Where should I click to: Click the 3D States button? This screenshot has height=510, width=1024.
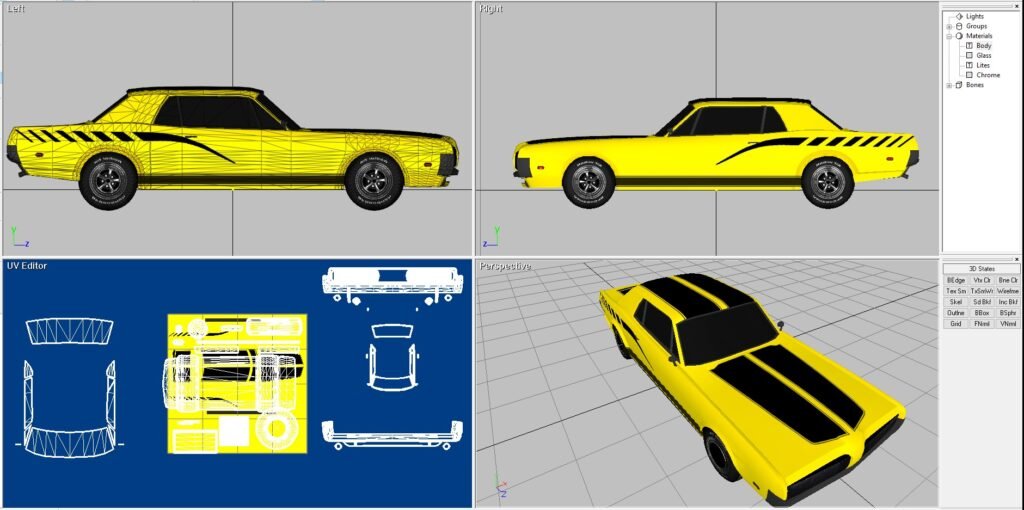pyautogui.click(x=981, y=269)
